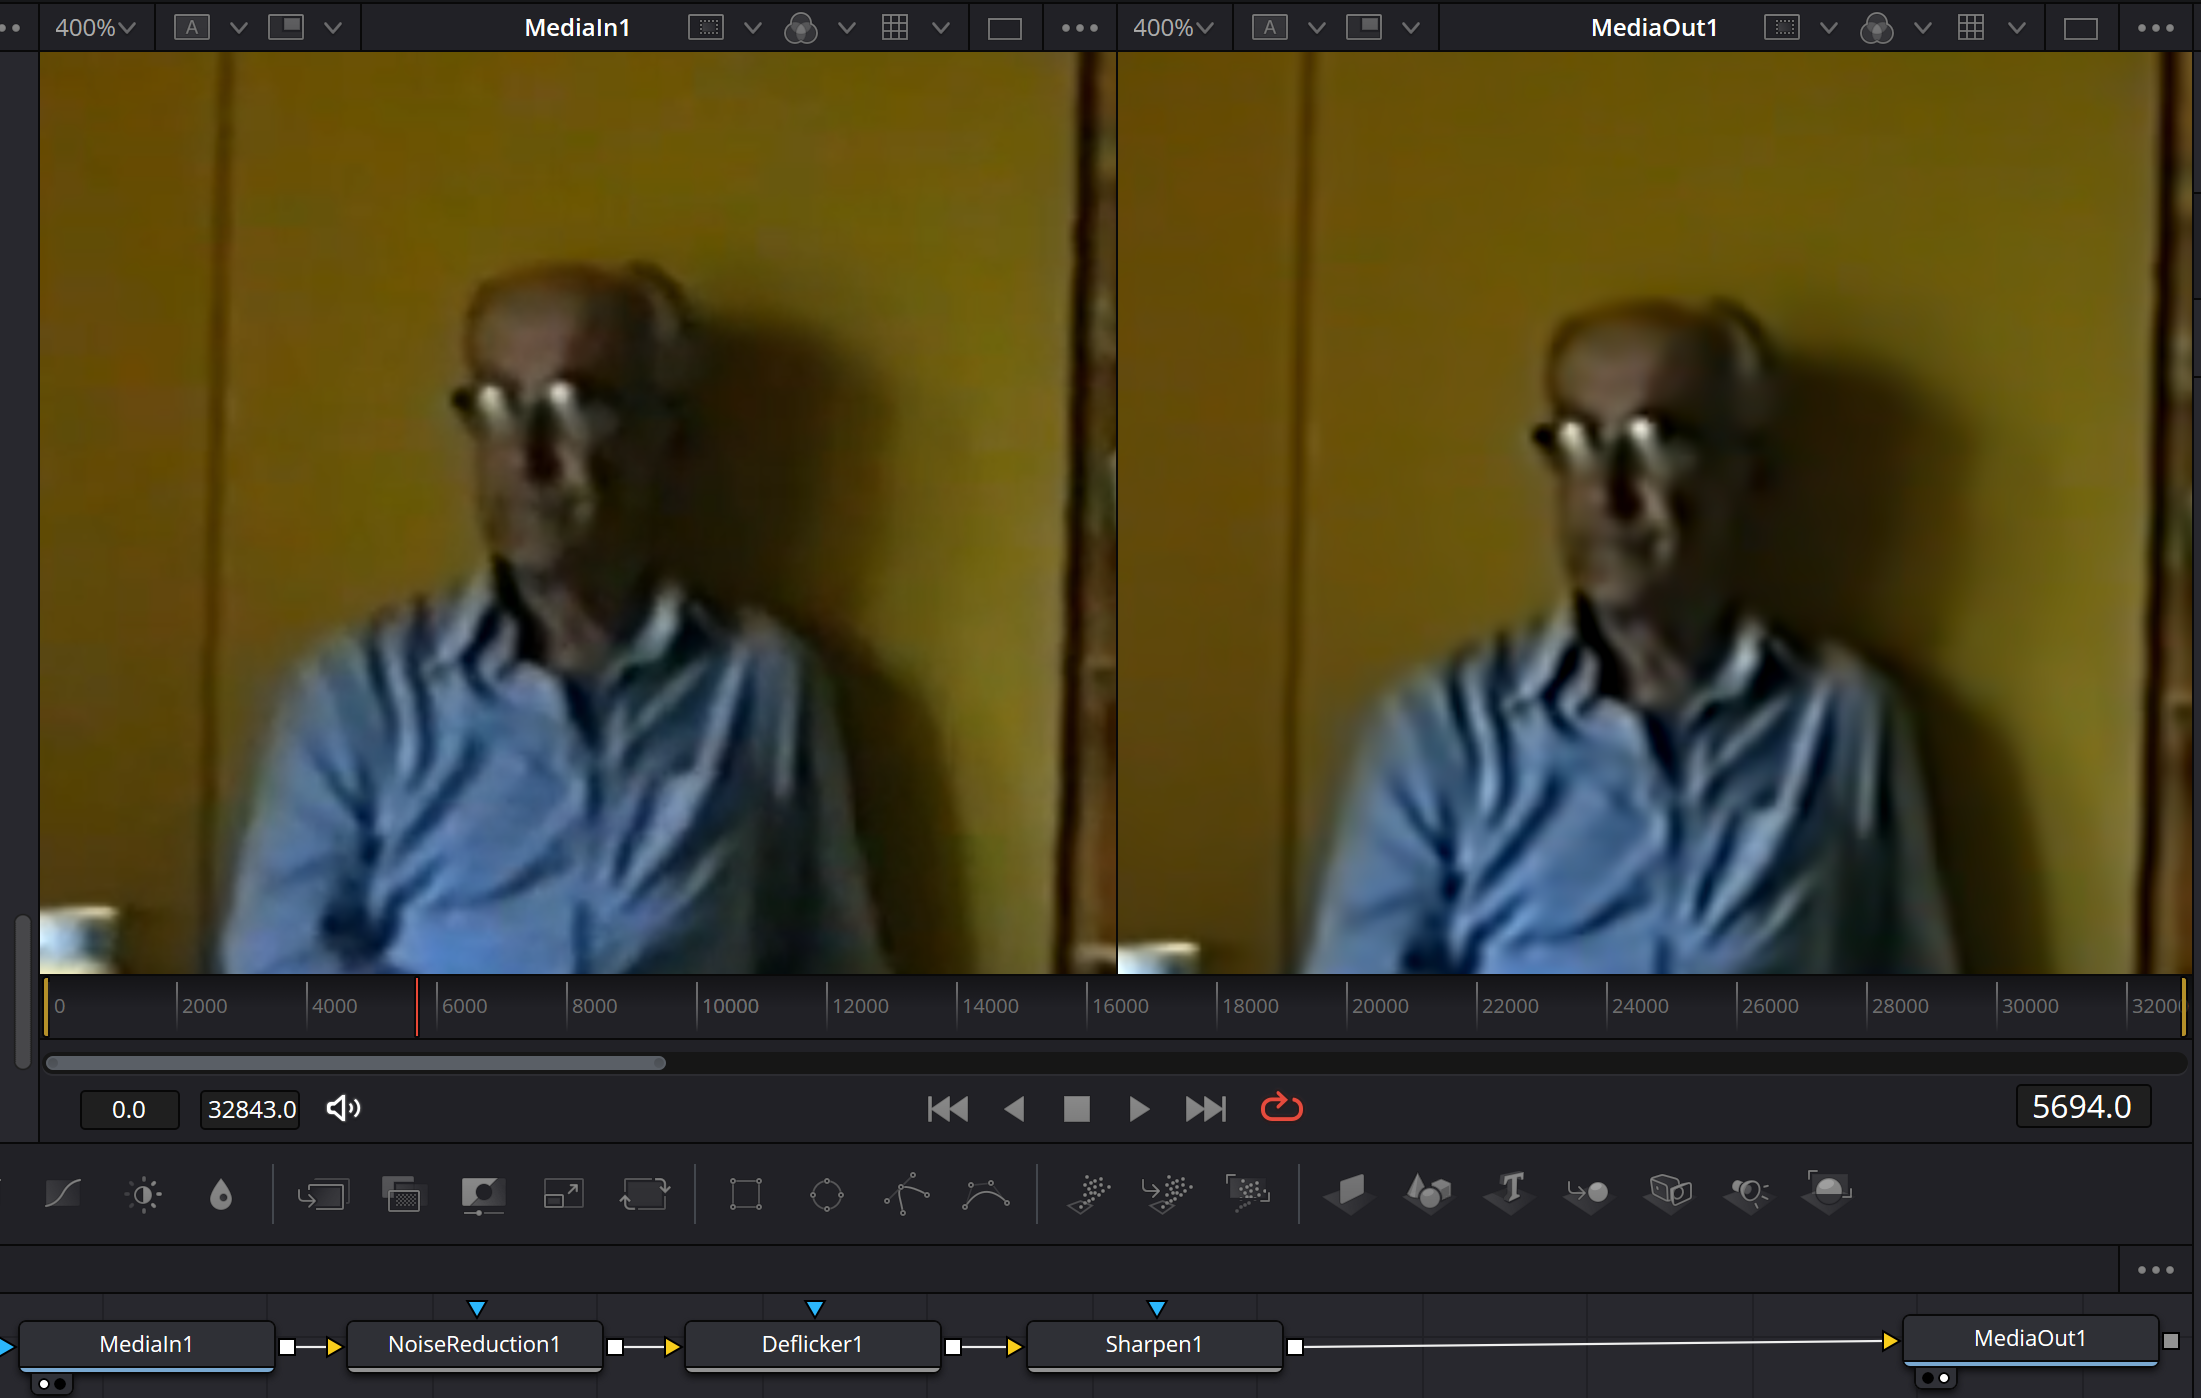Add a Brightness Contrast node
The image size is (2201, 1398).
(144, 1194)
